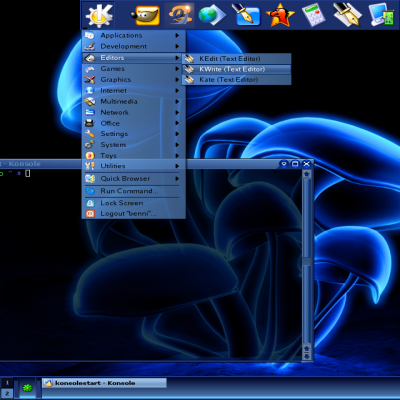Expand the Office submenu arrow
The width and height of the screenshot is (400, 400).
(x=177, y=123)
